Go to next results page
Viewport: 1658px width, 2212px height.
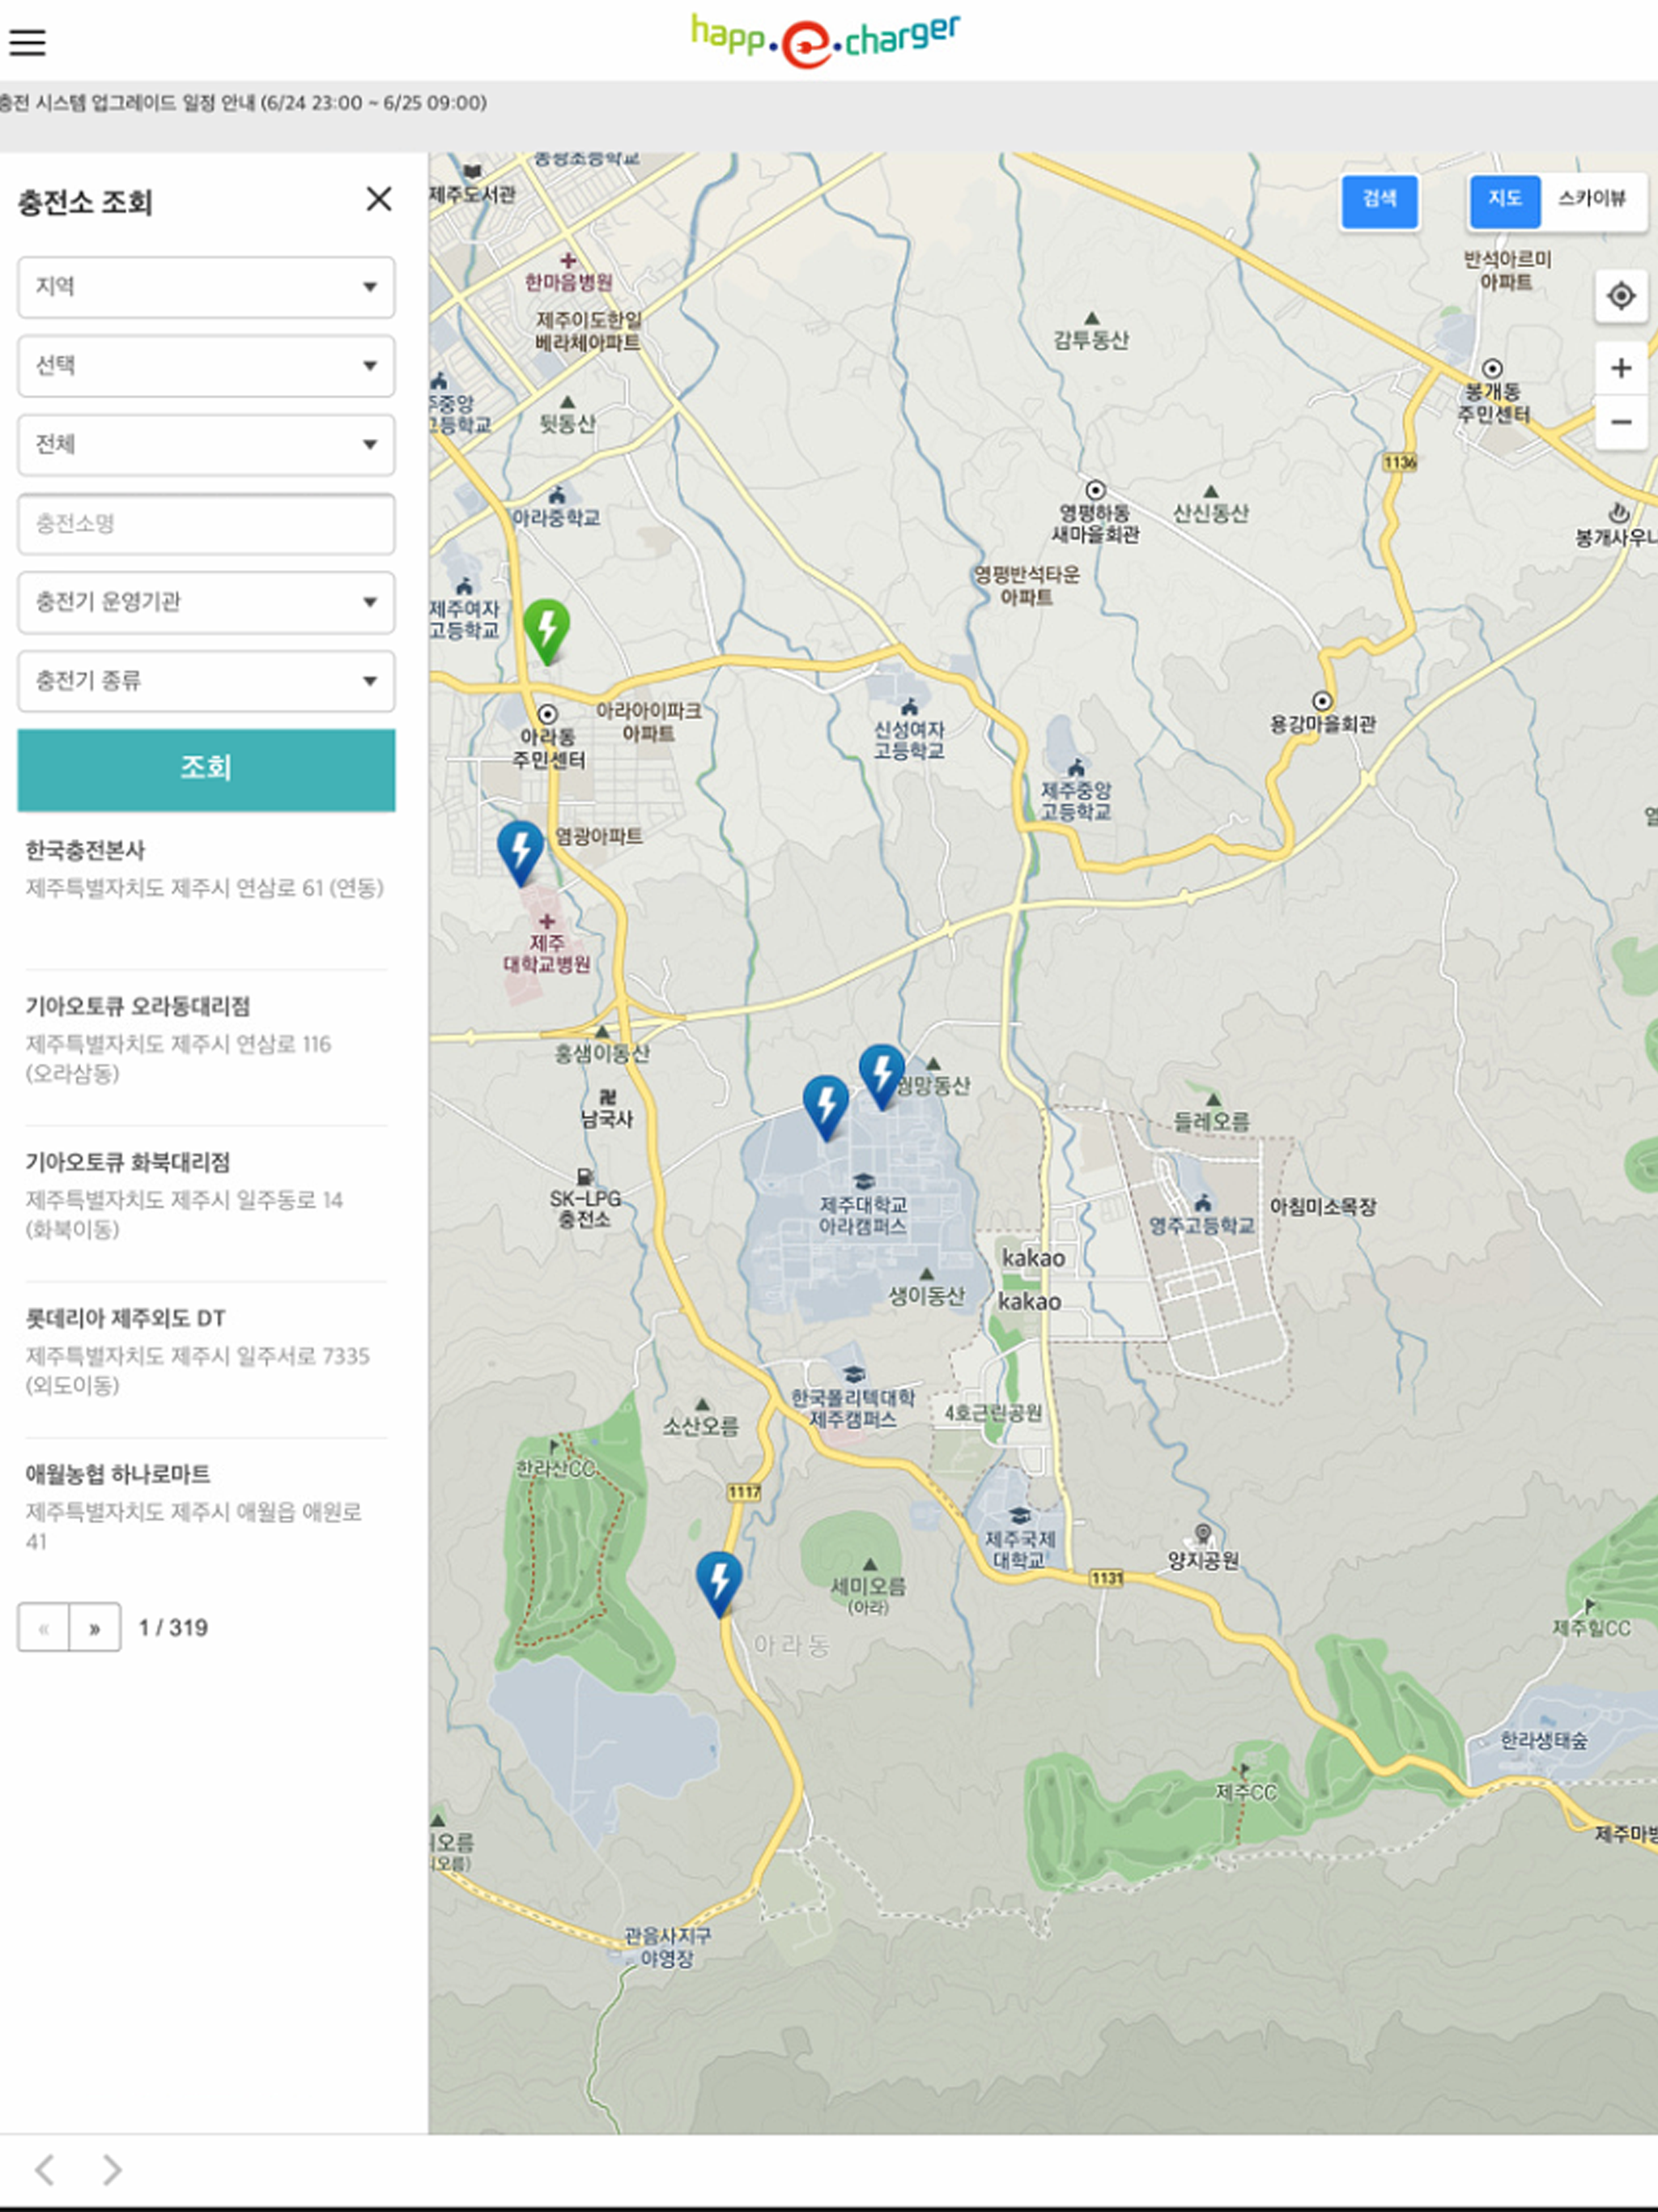coord(95,1627)
